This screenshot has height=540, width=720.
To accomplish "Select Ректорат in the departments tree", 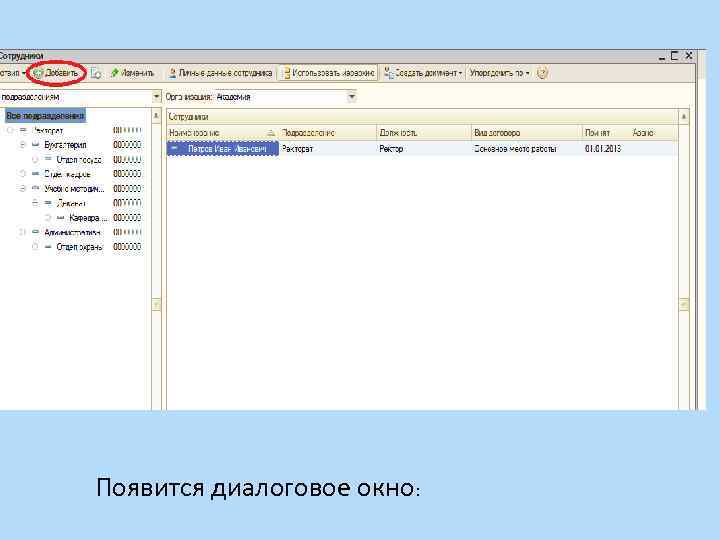I will tap(47, 130).
